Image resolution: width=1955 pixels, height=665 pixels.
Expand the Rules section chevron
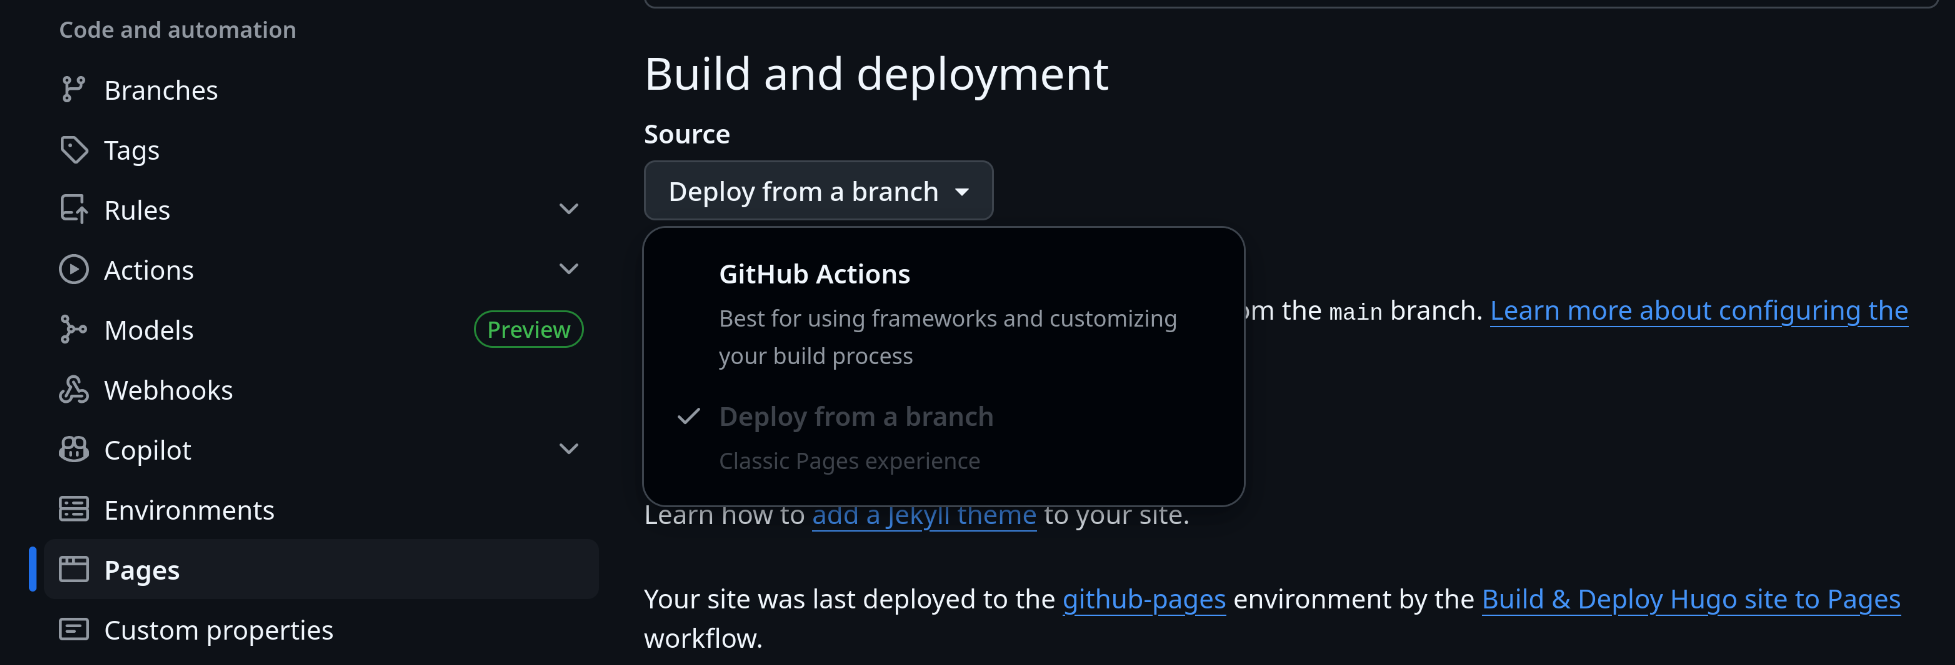click(569, 209)
